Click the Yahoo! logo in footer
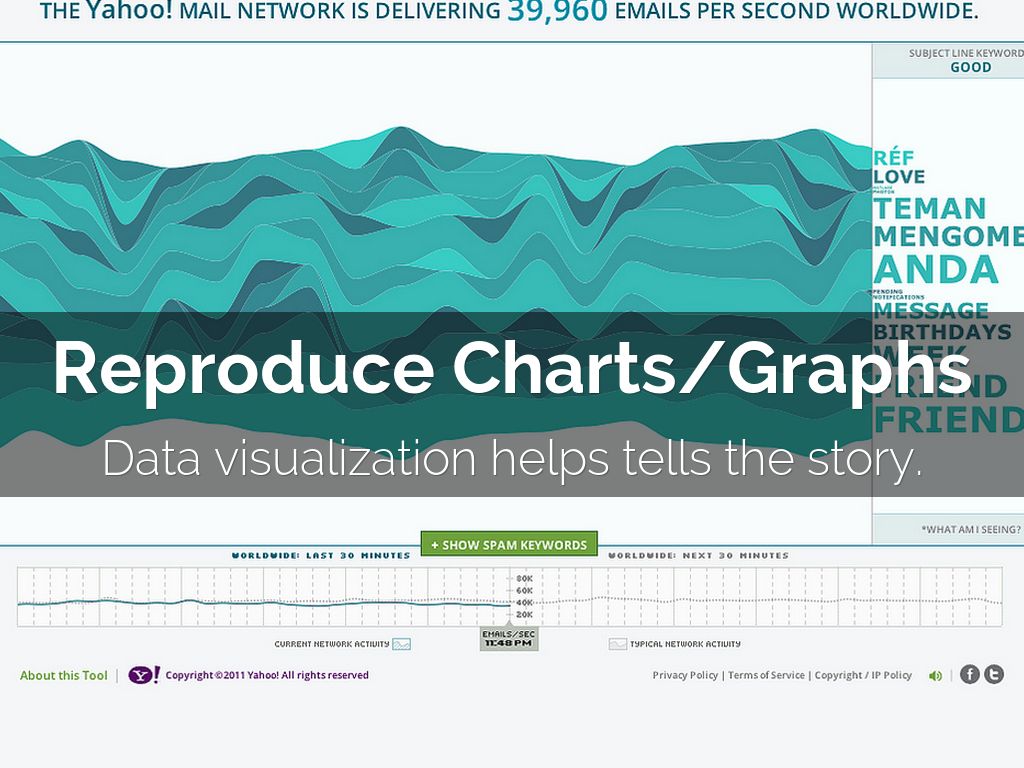Screen dimensions: 1024x768 tap(144, 675)
